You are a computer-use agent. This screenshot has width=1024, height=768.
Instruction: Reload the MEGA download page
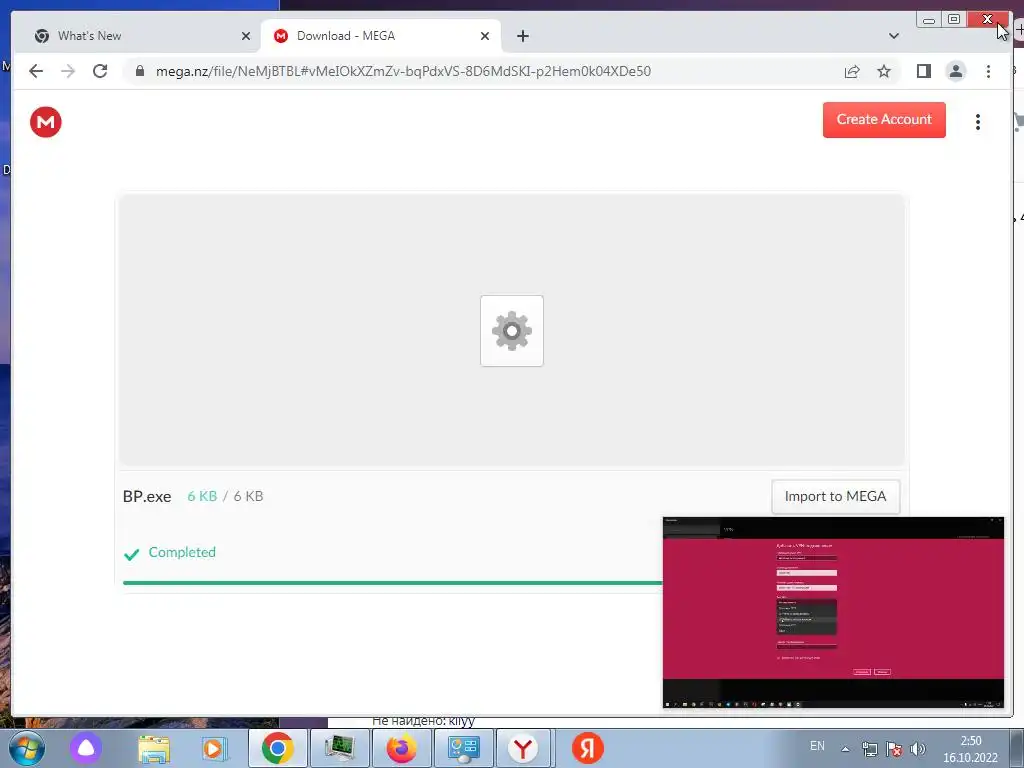tap(100, 71)
